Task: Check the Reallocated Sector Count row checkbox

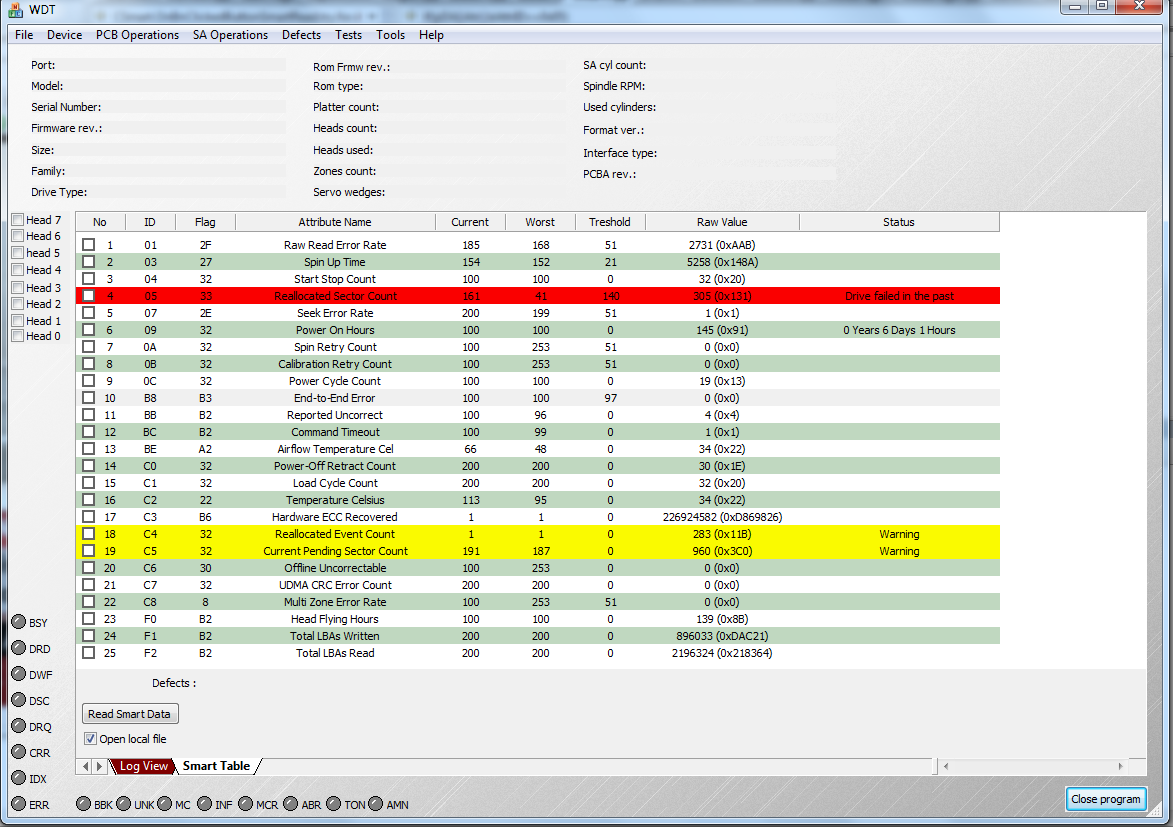Action: [88, 296]
